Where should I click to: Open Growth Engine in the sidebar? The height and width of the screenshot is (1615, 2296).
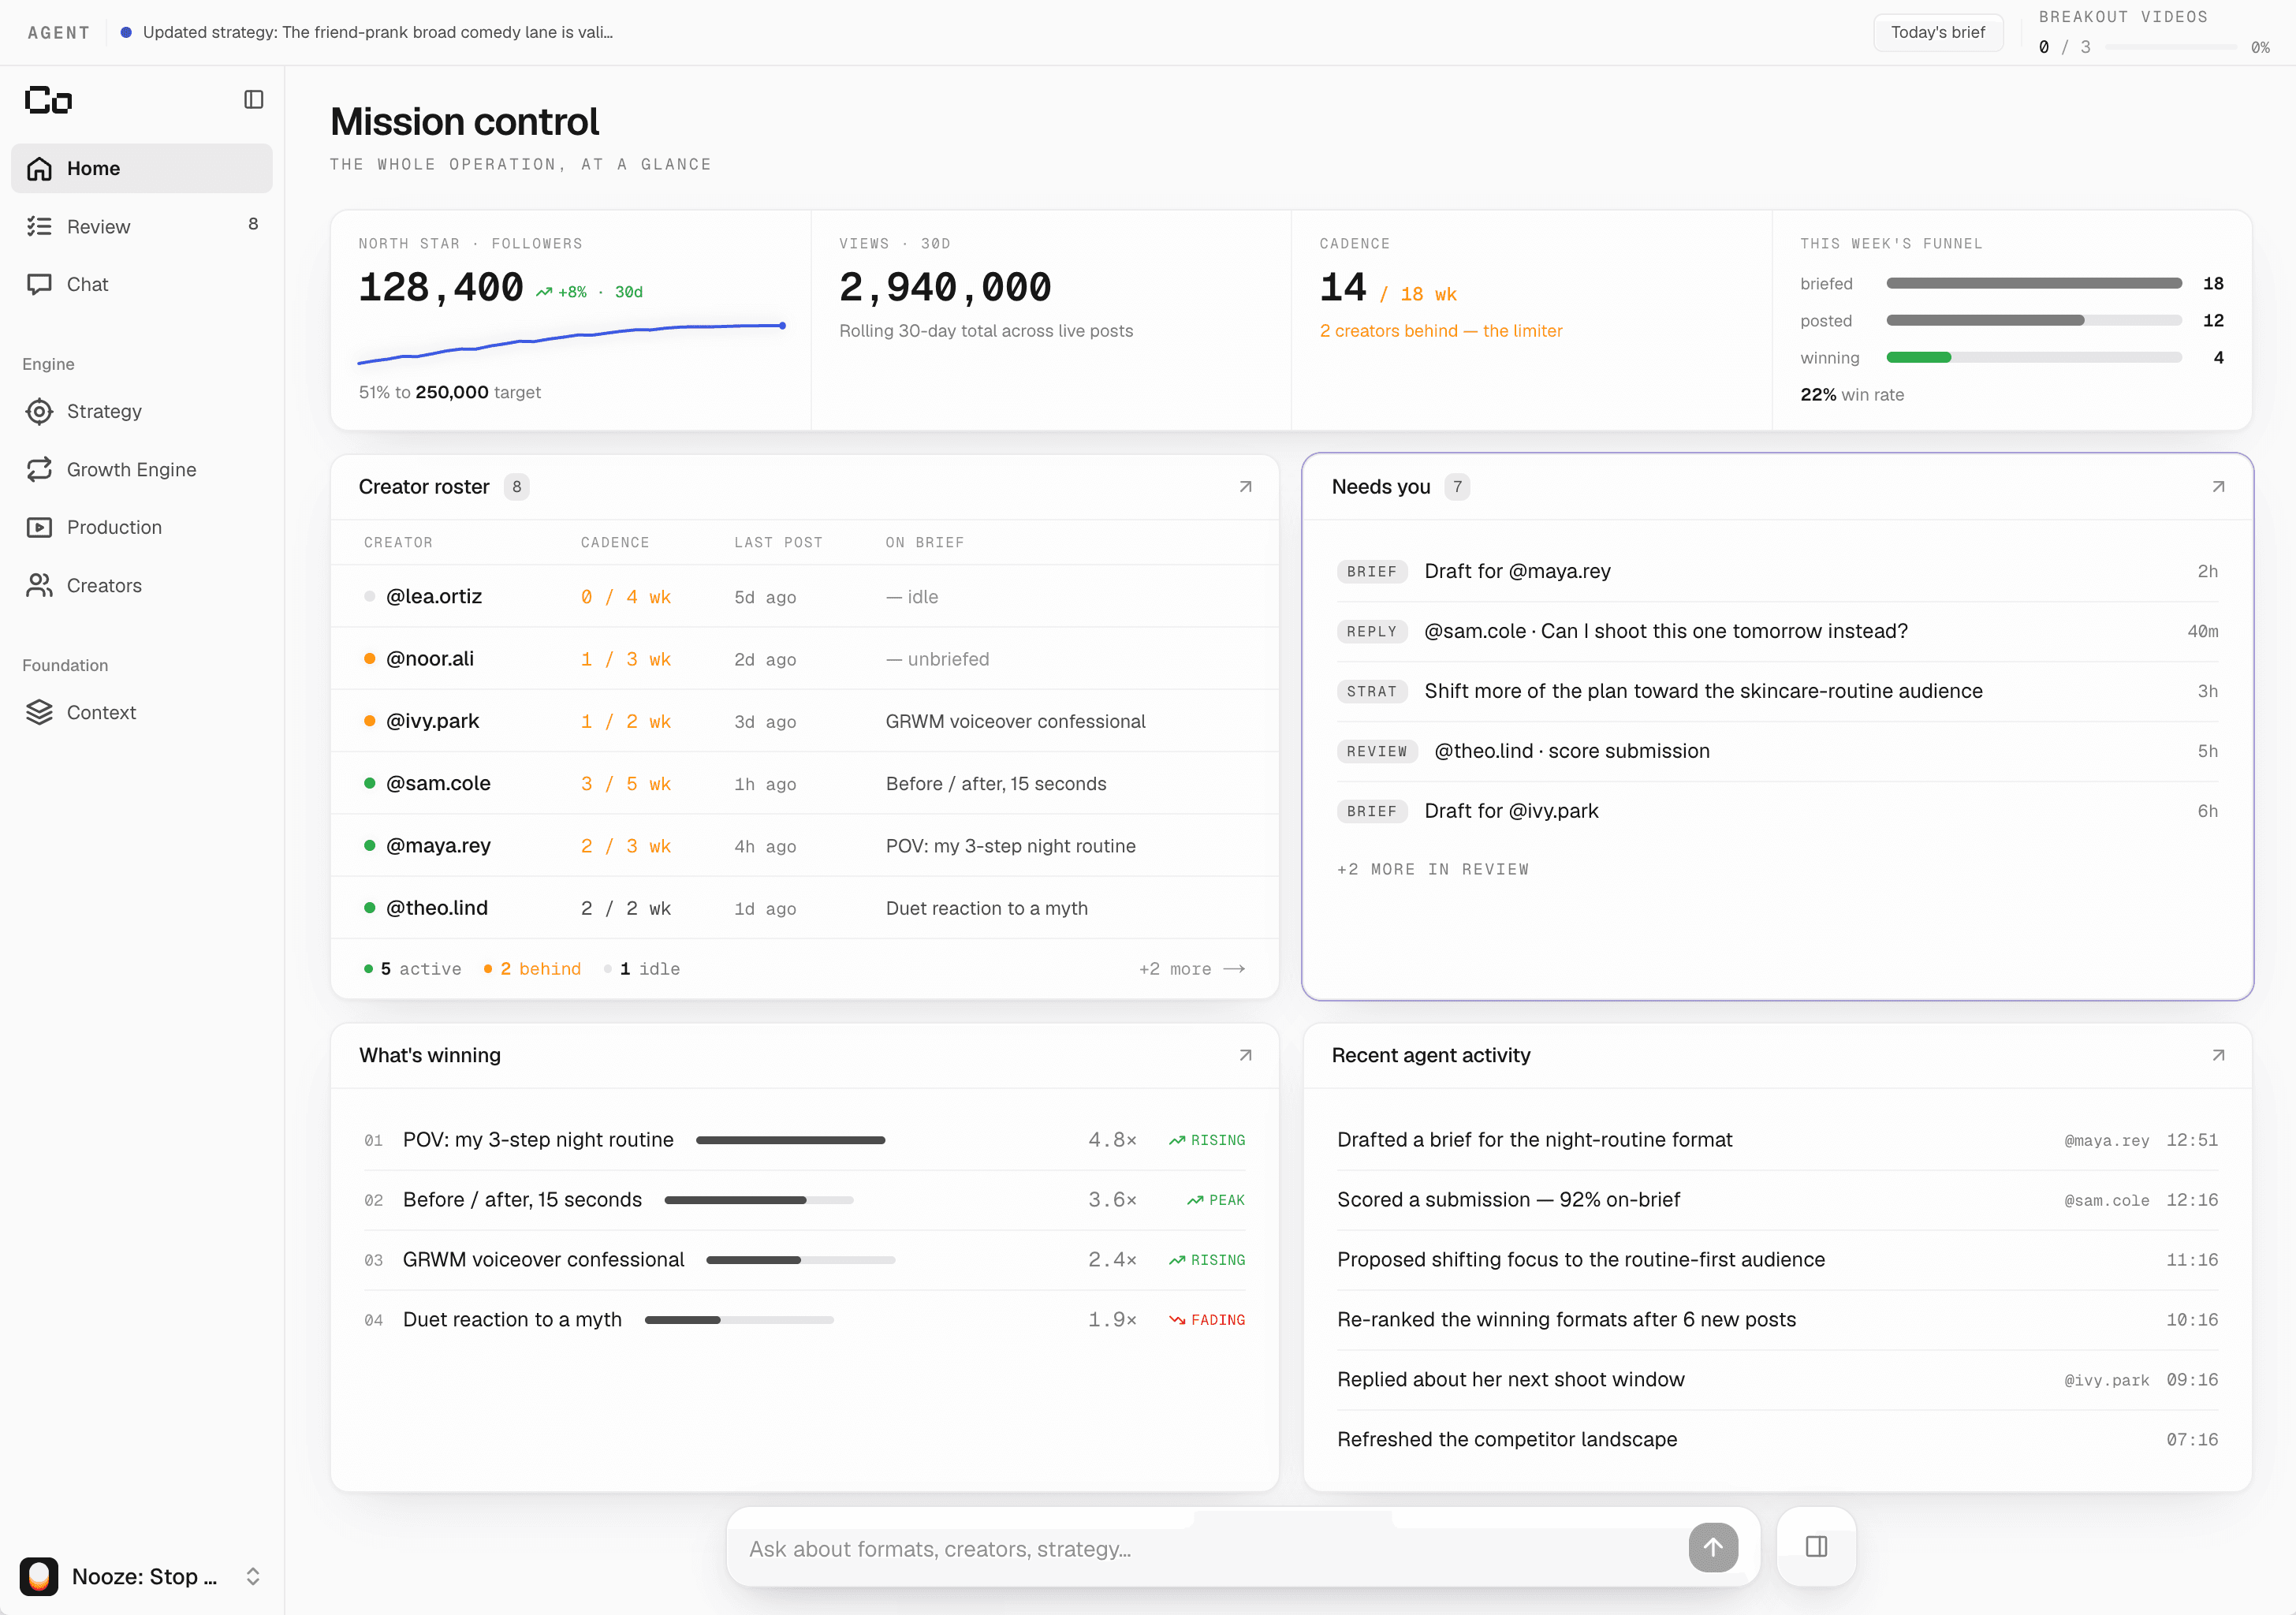click(x=141, y=469)
